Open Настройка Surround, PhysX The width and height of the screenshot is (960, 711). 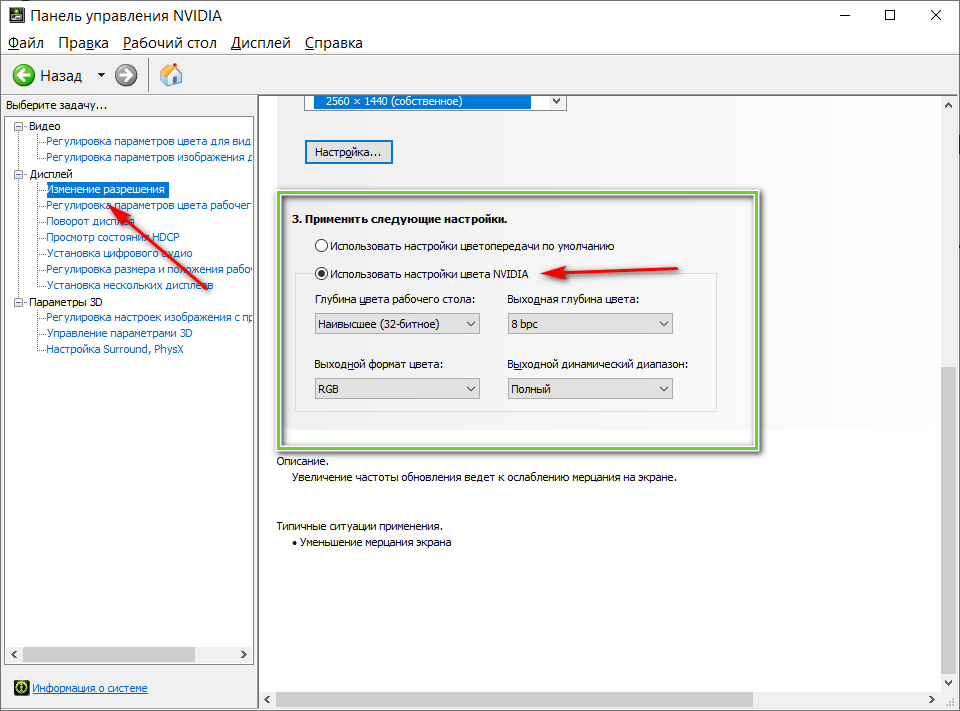coord(115,349)
